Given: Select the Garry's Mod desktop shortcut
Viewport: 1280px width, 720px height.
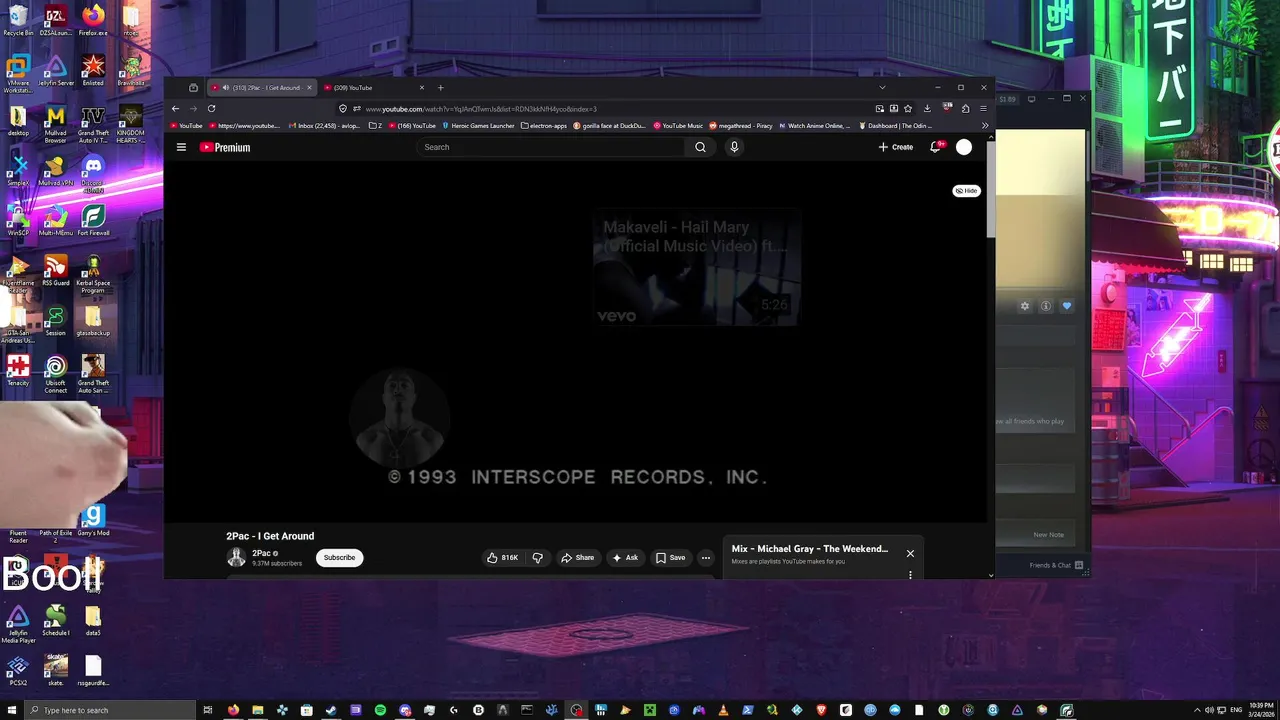Looking at the screenshot, I should (x=93, y=520).
